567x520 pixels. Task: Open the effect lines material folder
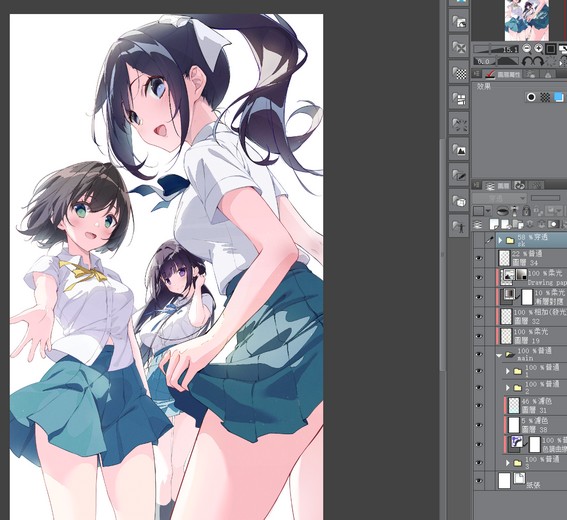[459, 124]
